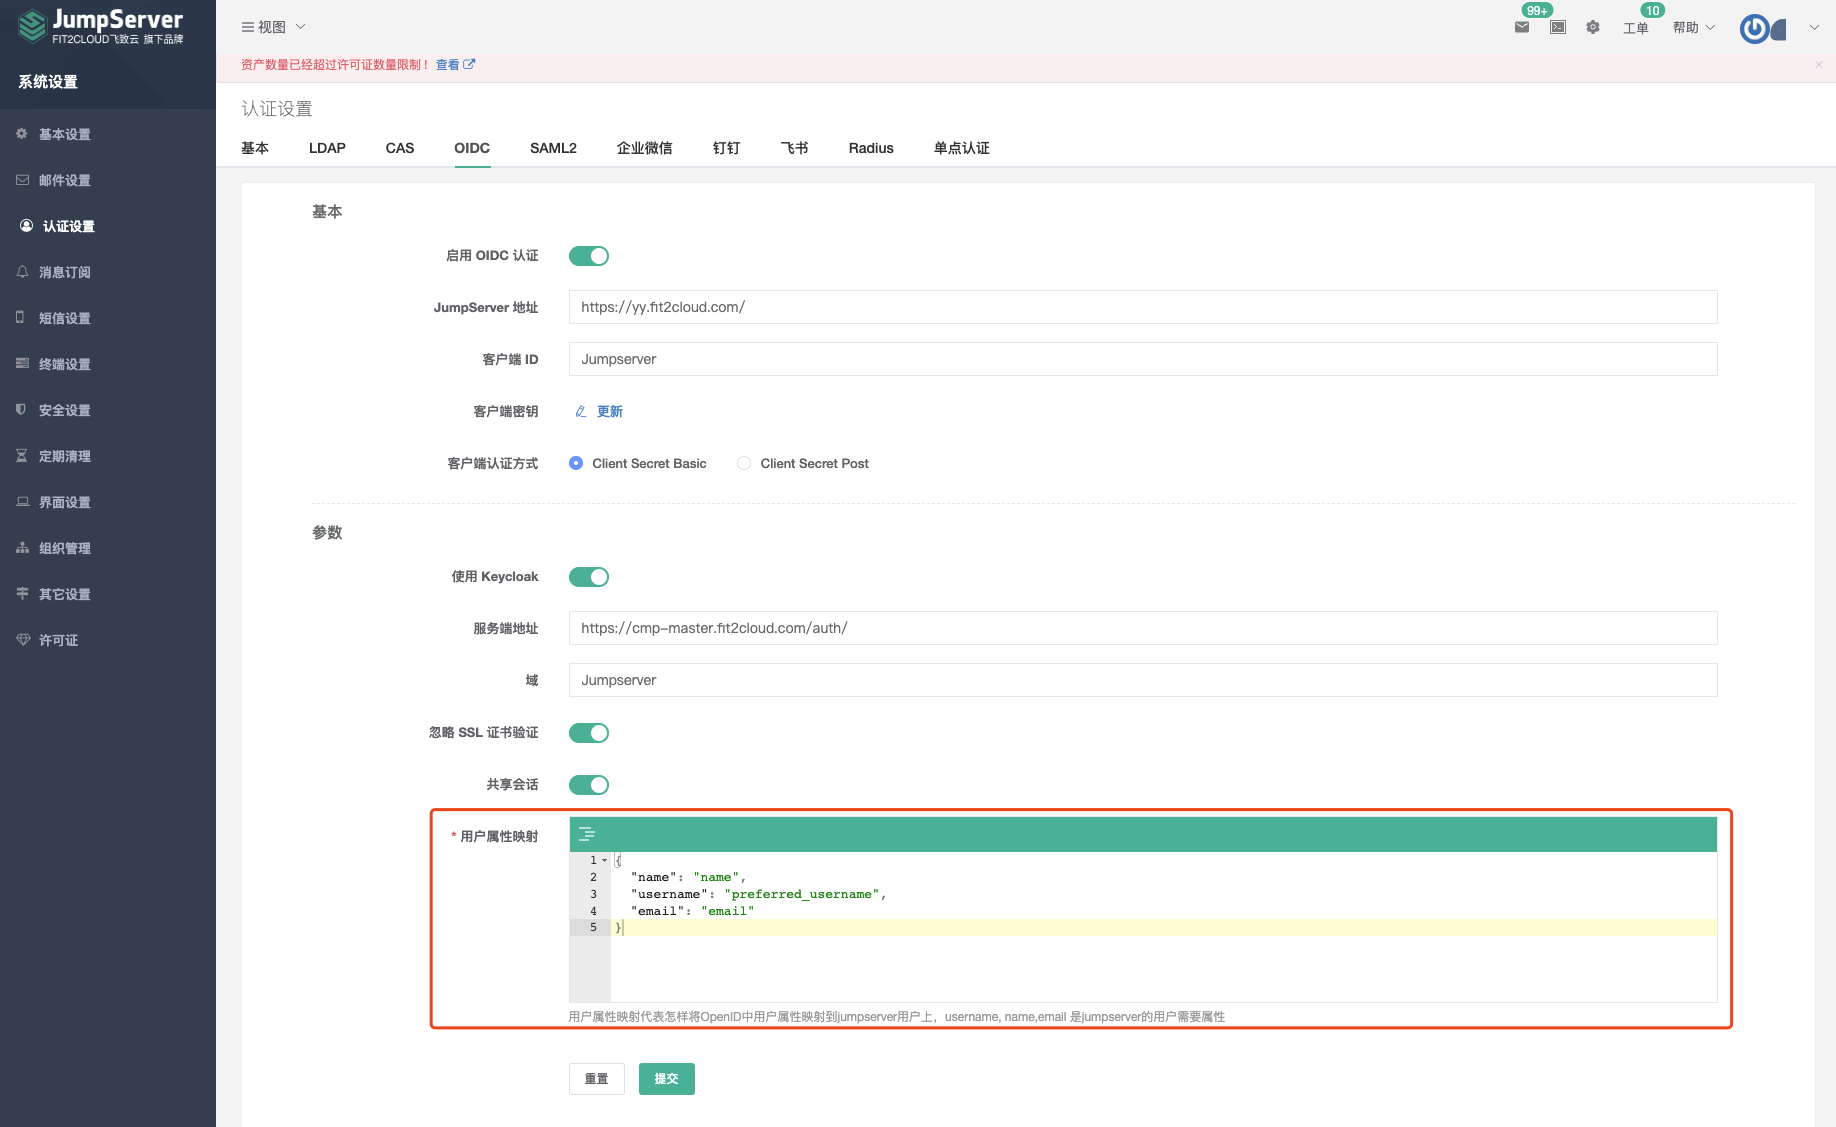The width and height of the screenshot is (1836, 1127).
Task: Select the Client Secret Post option
Action: click(x=744, y=463)
